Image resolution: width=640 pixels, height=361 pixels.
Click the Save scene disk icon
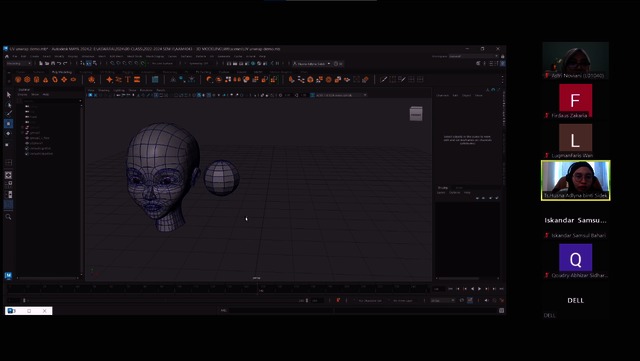(x=53, y=64)
